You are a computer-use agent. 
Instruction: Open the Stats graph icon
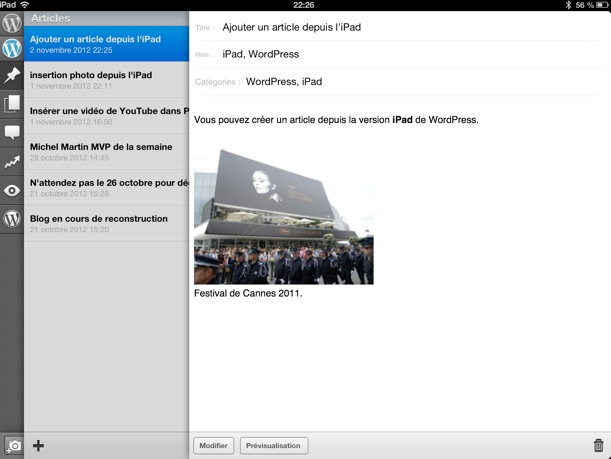coord(12,162)
